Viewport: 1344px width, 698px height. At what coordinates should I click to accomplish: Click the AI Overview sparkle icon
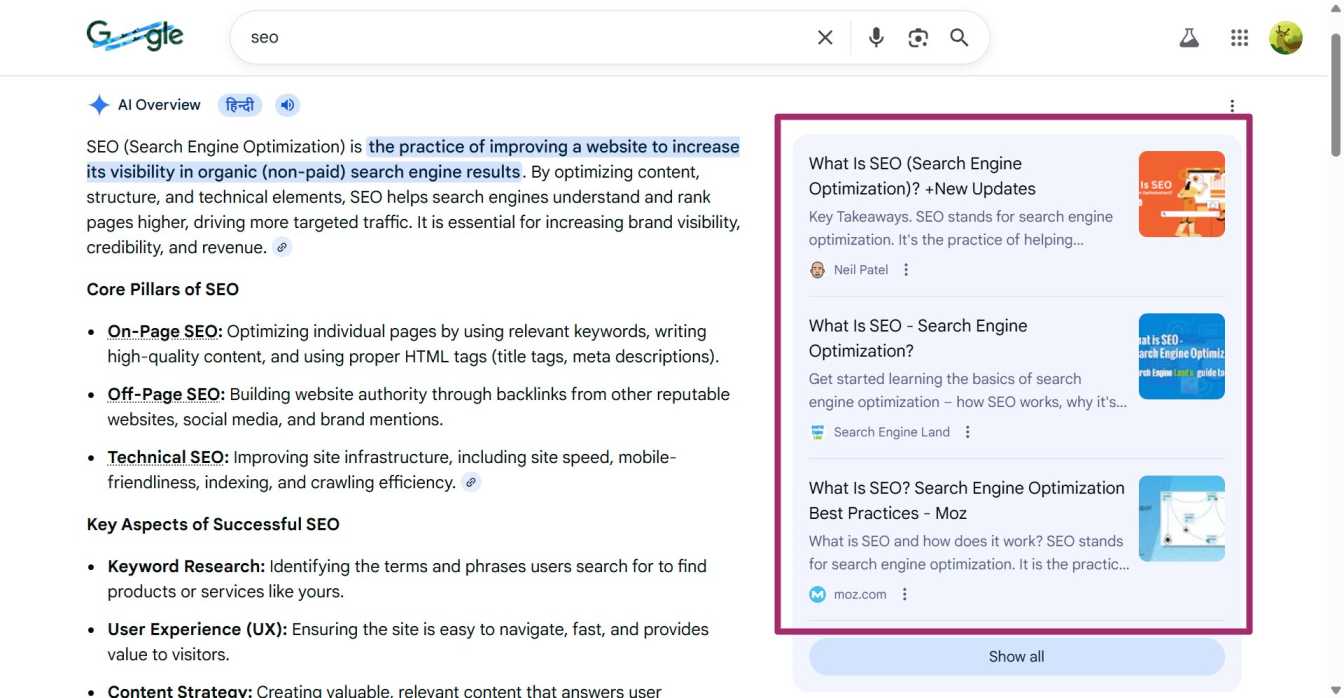[98, 104]
